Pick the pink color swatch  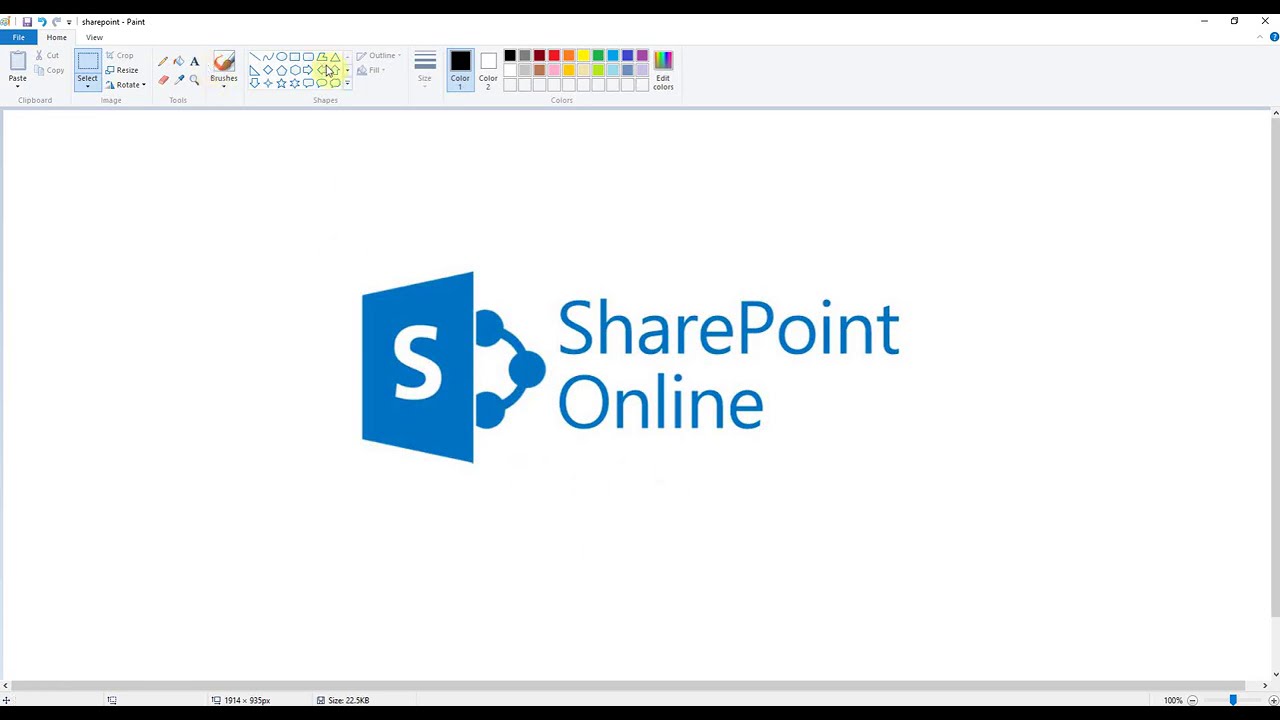(554, 70)
